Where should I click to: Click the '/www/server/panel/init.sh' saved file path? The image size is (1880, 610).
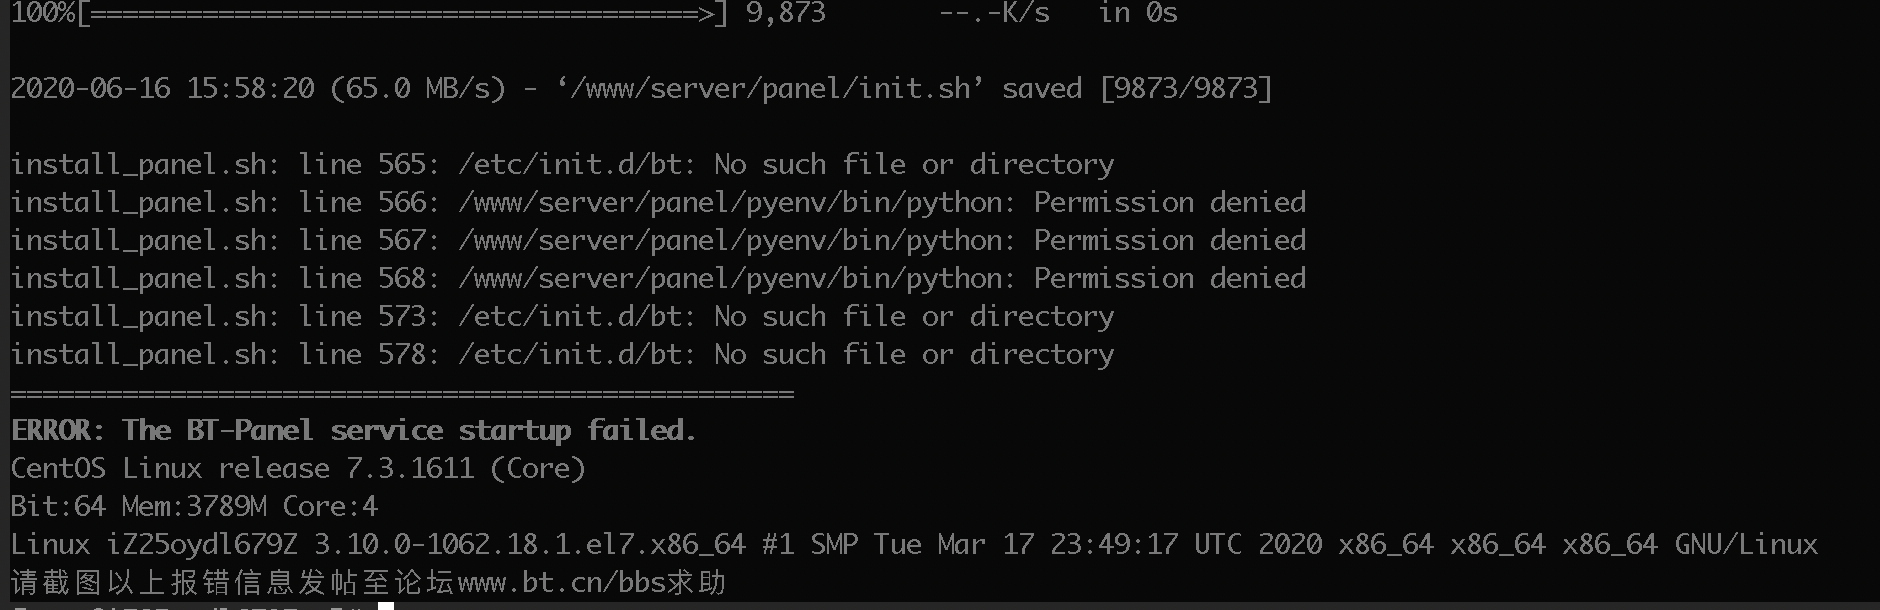point(770,89)
